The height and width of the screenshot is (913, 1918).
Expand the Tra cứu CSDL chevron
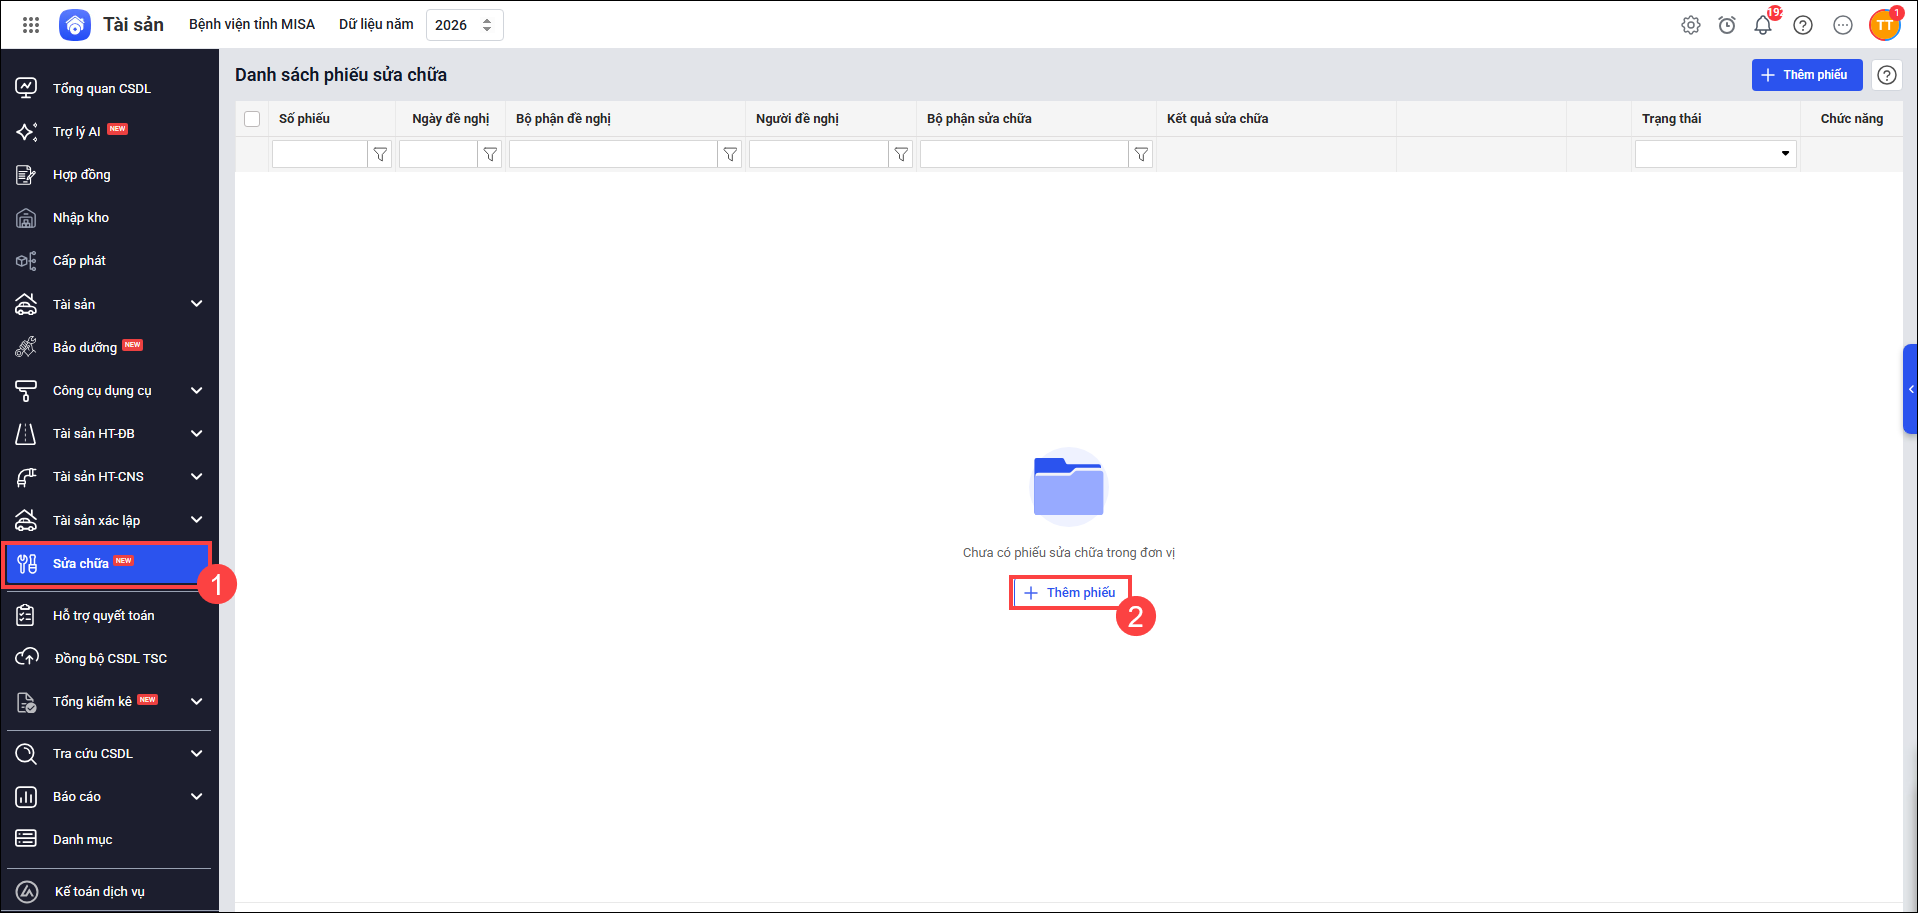[197, 753]
